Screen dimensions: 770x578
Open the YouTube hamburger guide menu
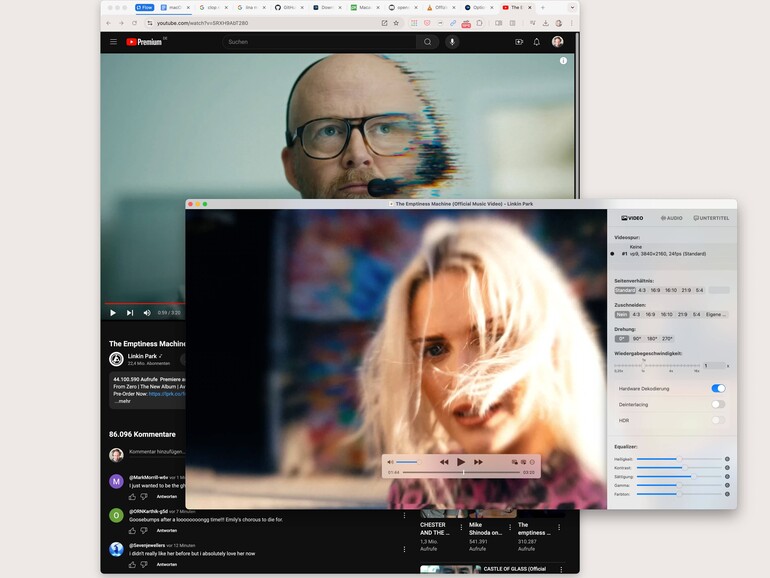pyautogui.click(x=113, y=42)
